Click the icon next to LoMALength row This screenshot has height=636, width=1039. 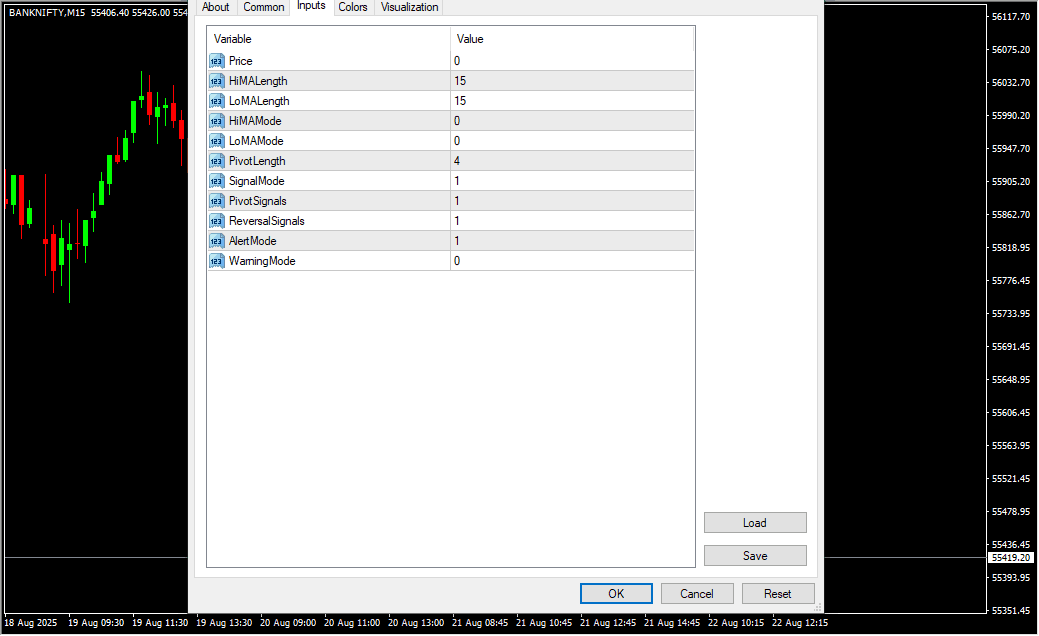tap(216, 101)
